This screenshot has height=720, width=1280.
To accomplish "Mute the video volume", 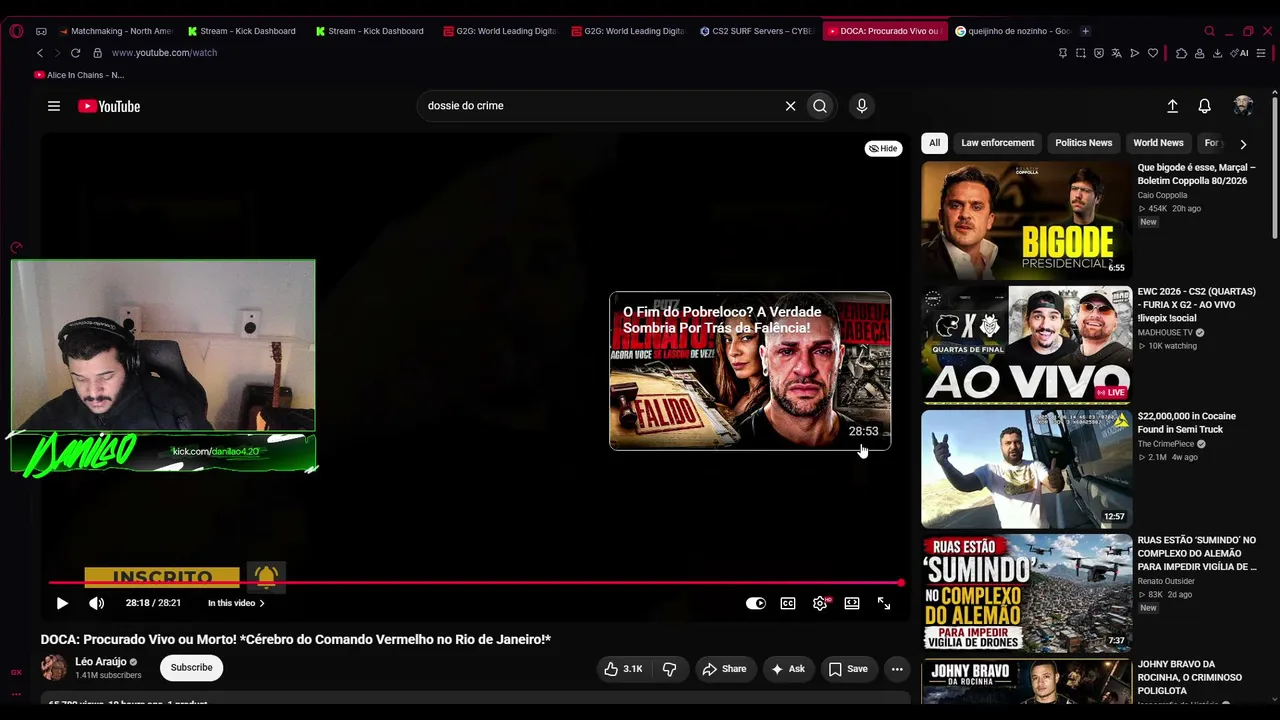I will click(x=96, y=603).
